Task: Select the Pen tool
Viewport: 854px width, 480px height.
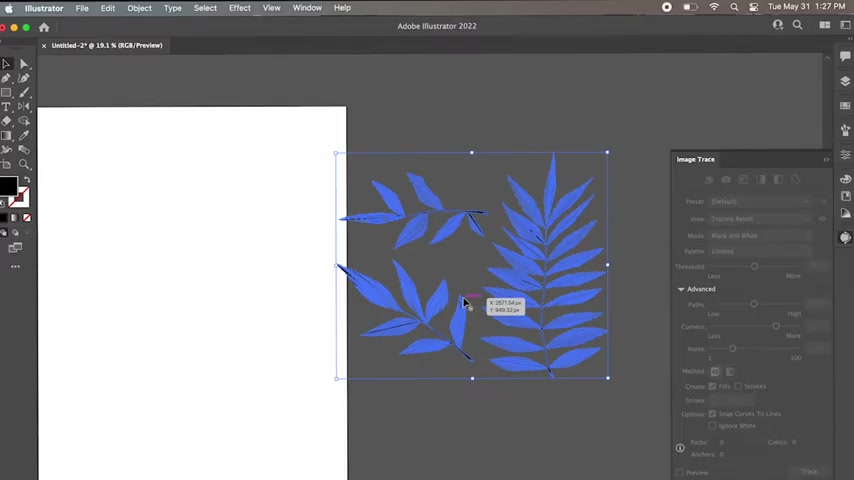Action: pyautogui.click(x=6, y=78)
